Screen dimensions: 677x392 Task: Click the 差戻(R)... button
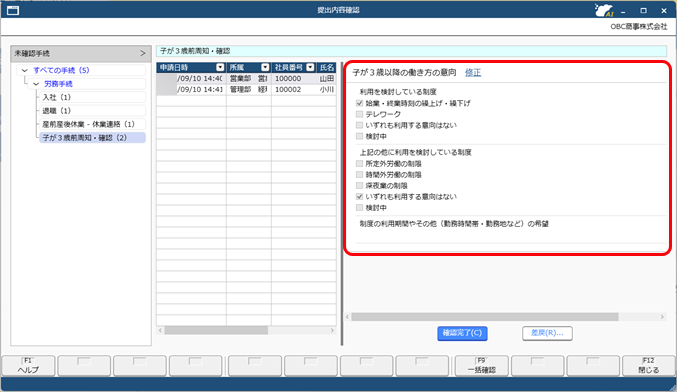[x=547, y=333]
